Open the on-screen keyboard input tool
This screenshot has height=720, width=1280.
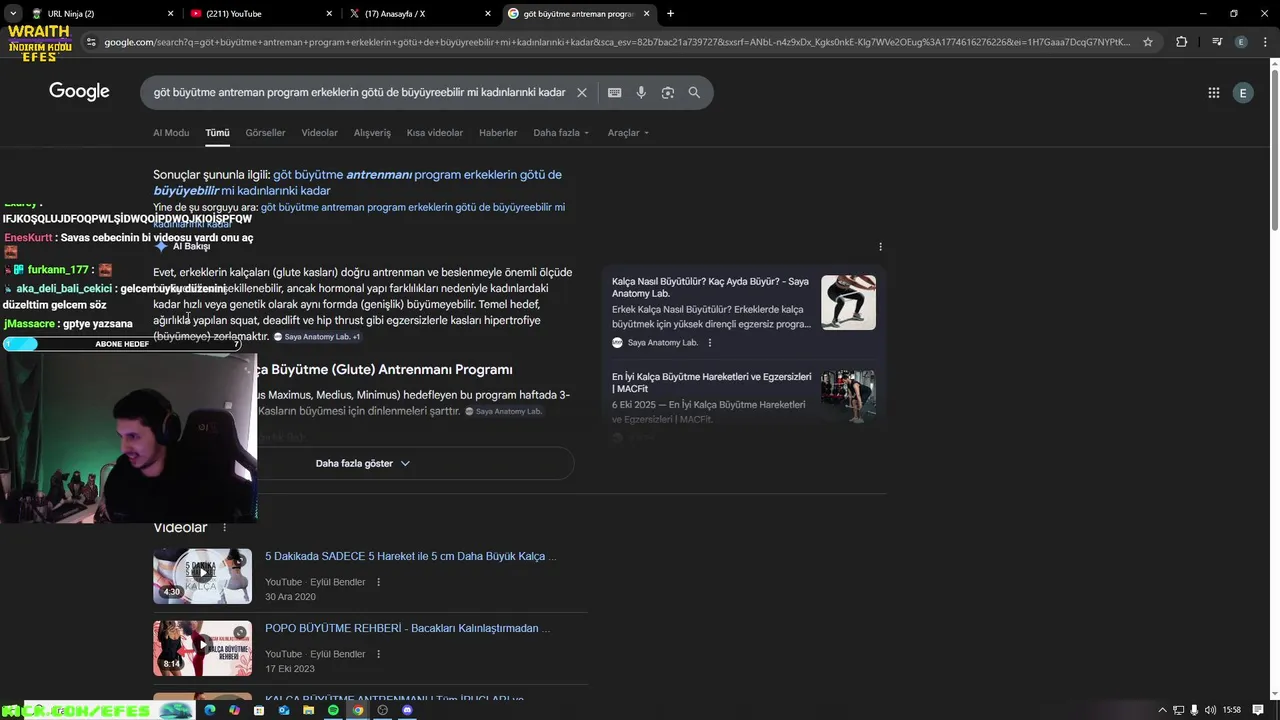tap(614, 92)
